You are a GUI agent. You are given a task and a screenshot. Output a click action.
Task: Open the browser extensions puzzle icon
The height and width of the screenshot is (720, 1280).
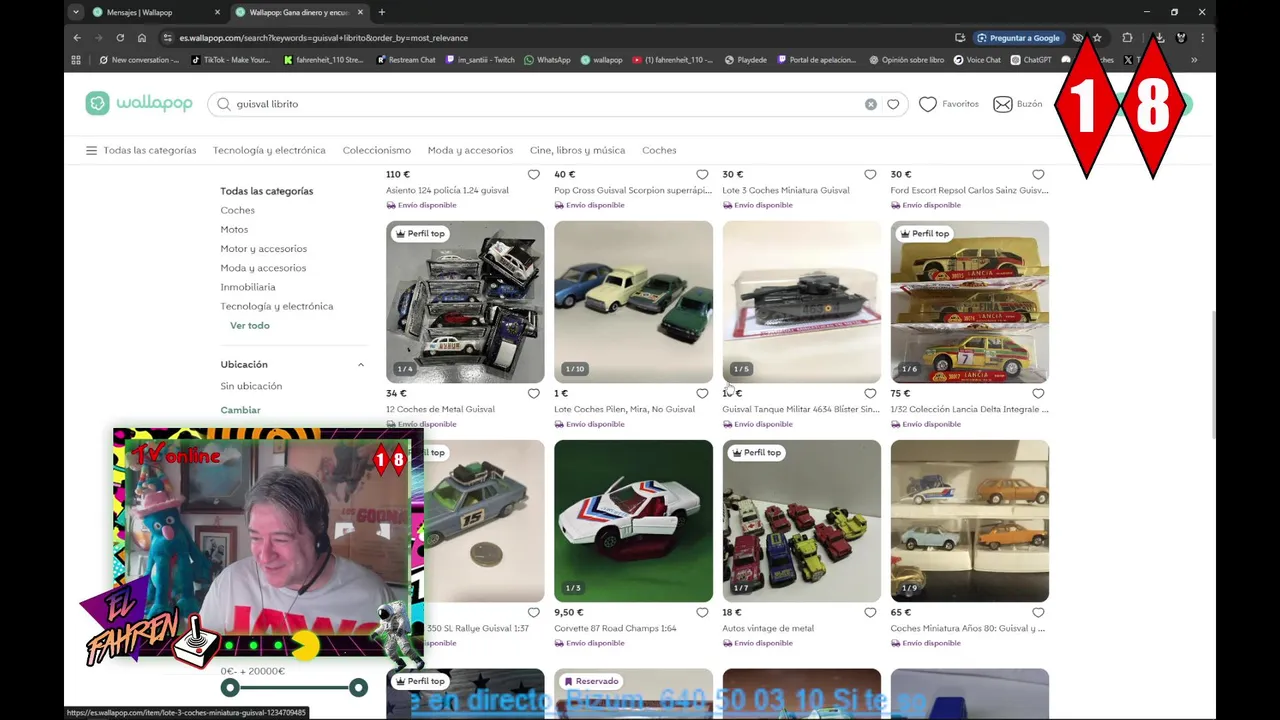pyautogui.click(x=1127, y=38)
